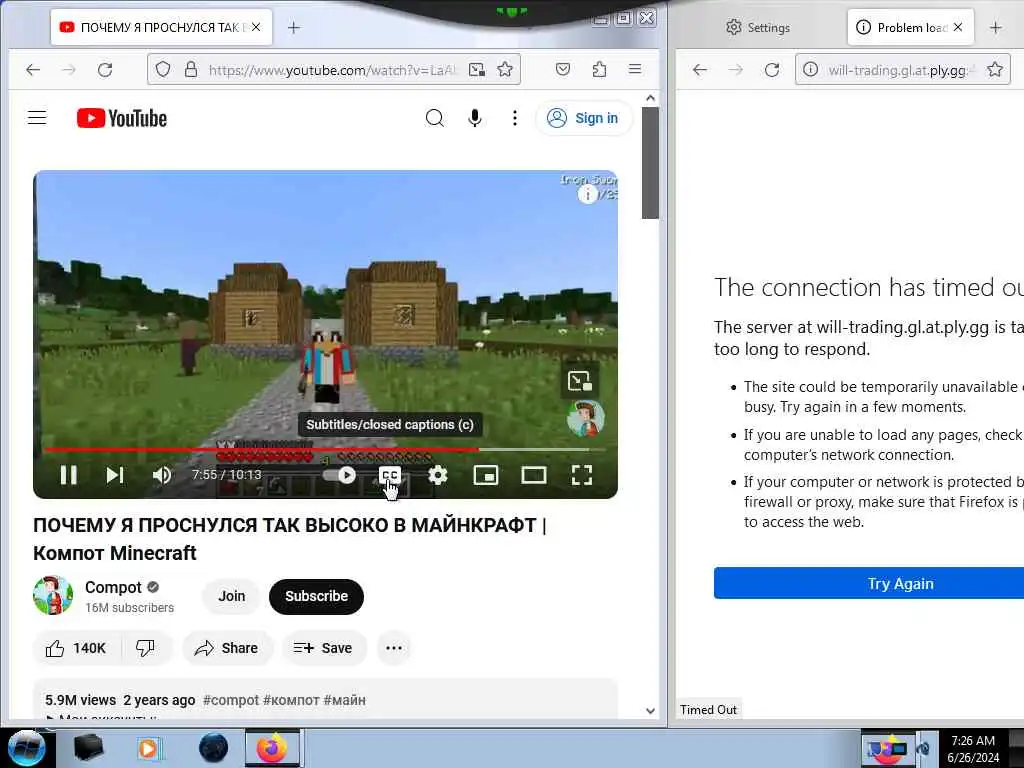Image resolution: width=1024 pixels, height=768 pixels.
Task: Open new tab in right Firefox
Action: (996, 27)
